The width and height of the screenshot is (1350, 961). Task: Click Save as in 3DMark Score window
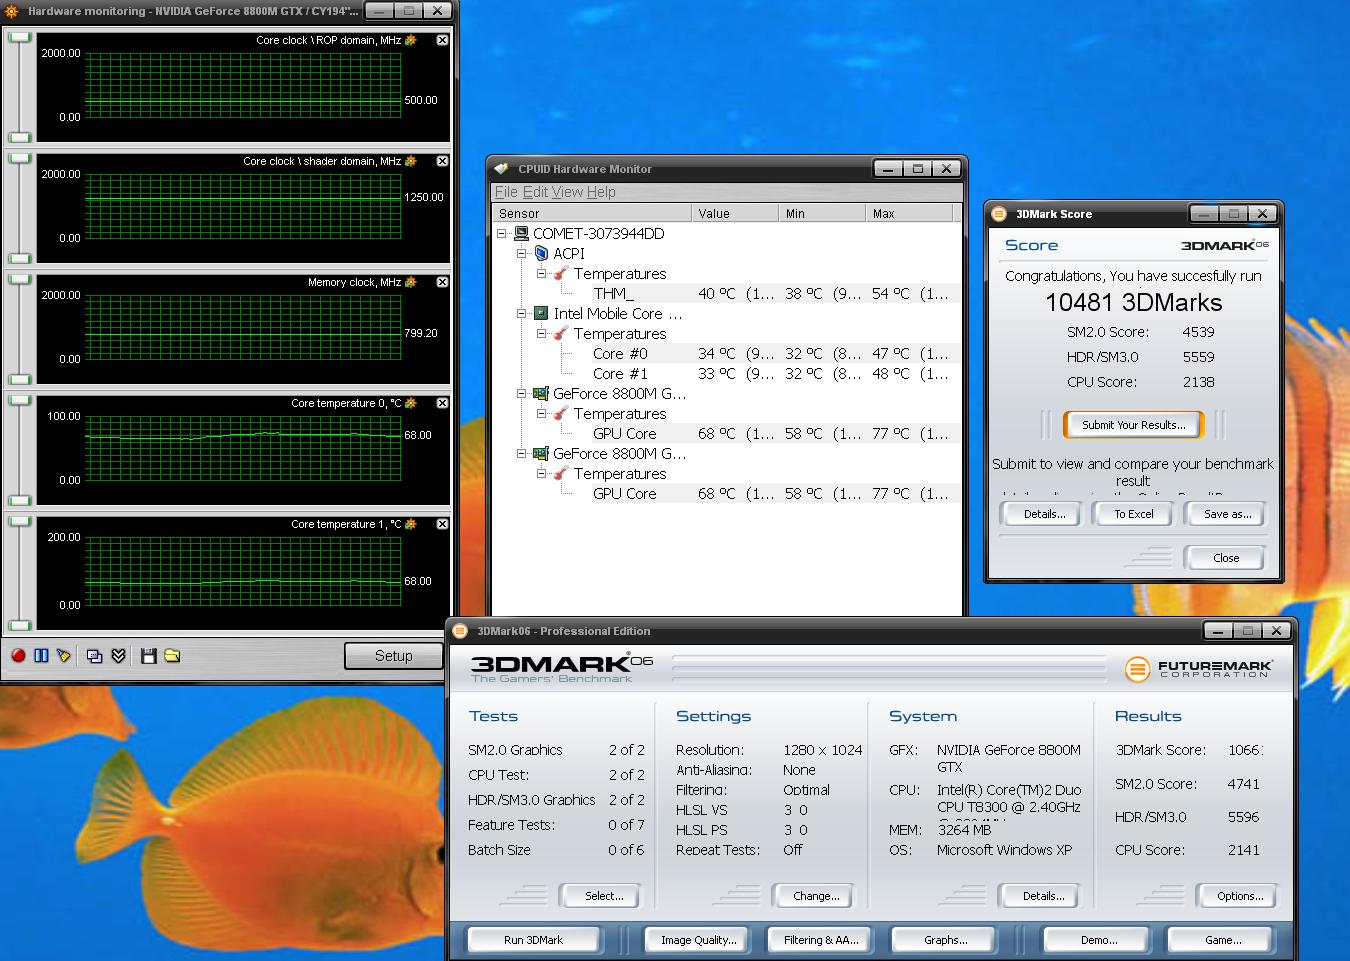click(x=1227, y=514)
